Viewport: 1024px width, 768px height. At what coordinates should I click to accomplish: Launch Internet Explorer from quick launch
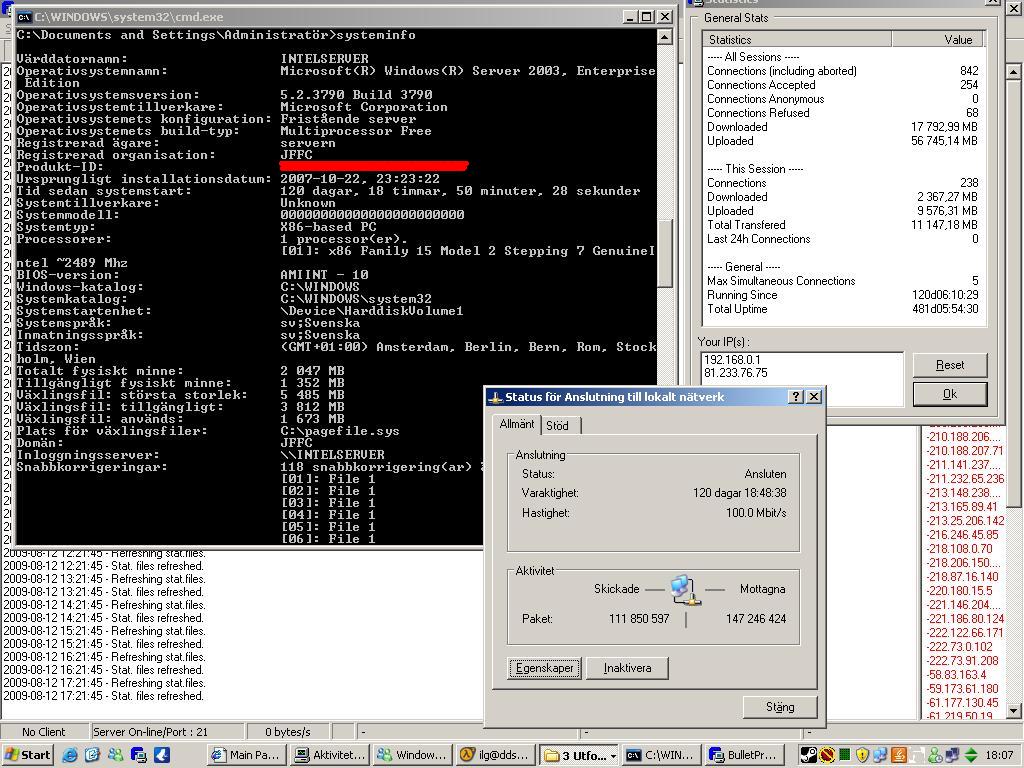tap(70, 755)
